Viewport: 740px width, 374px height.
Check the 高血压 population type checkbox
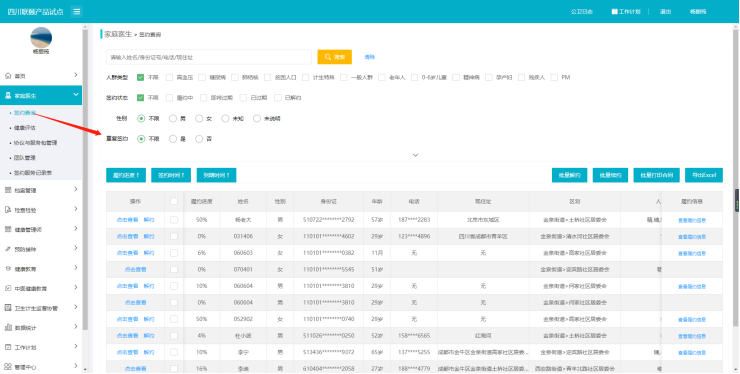(169, 77)
